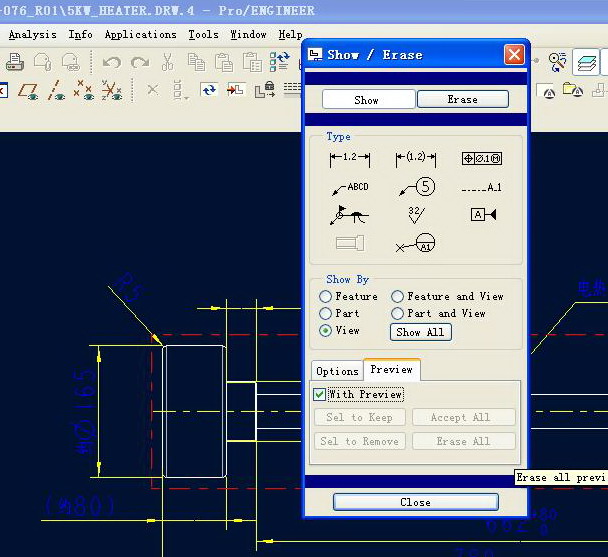The width and height of the screenshot is (608, 557).
Task: Close the Show / Erase dialog
Action: click(x=515, y=55)
